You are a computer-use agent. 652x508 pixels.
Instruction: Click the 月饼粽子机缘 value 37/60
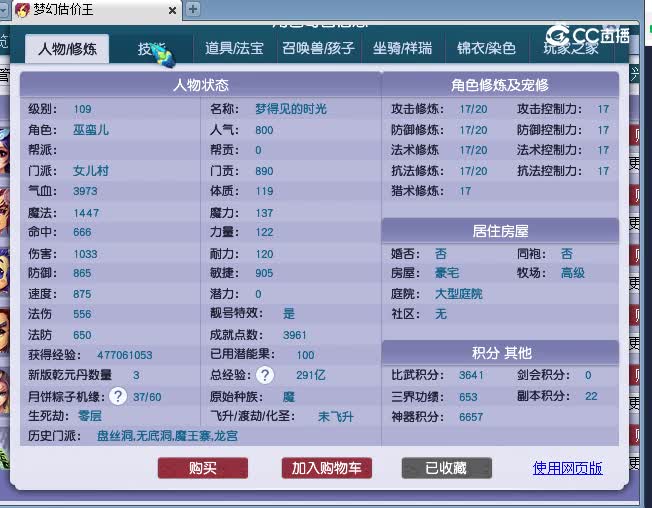(147, 397)
